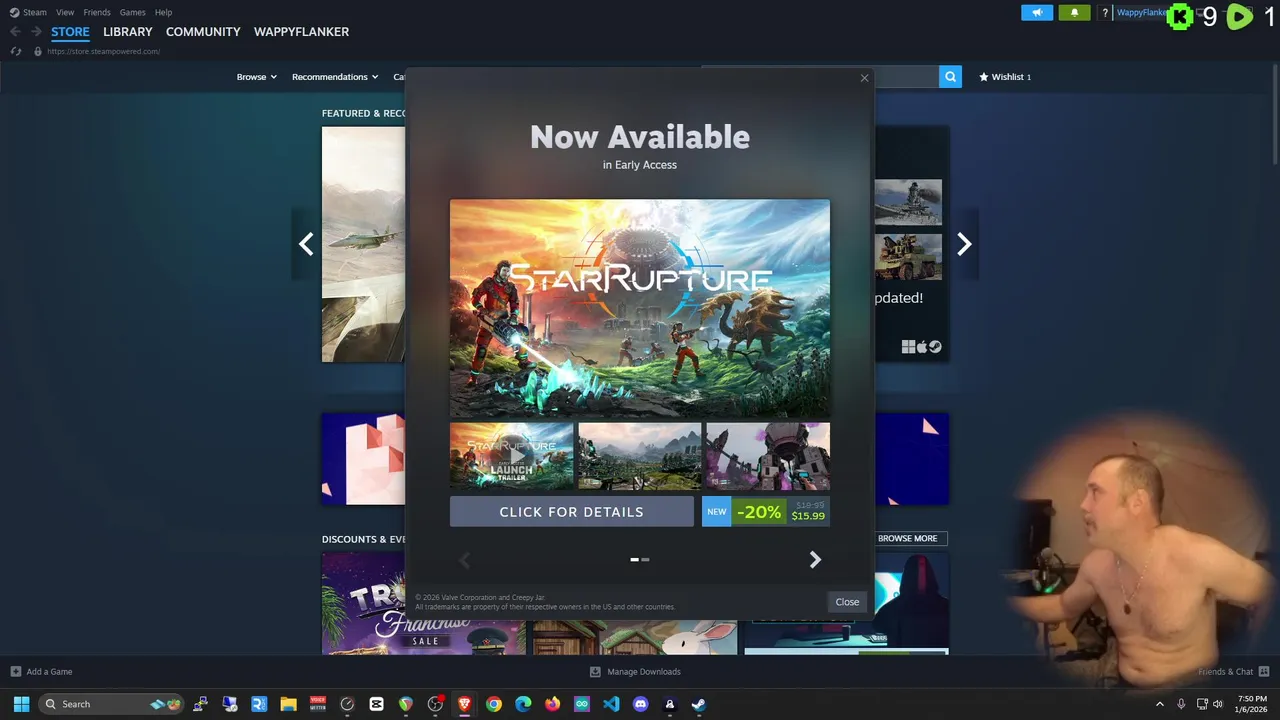Open Manage Downloads in the bottom bar
Image resolution: width=1280 pixels, height=720 pixels.
click(x=635, y=671)
